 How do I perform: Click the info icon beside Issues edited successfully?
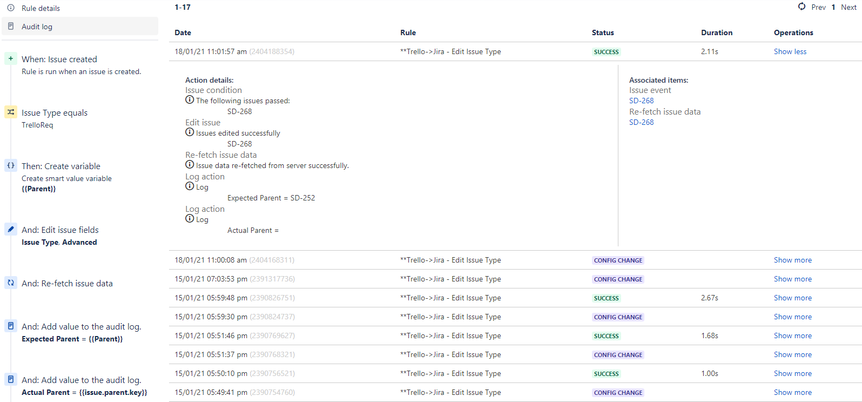[x=190, y=133]
